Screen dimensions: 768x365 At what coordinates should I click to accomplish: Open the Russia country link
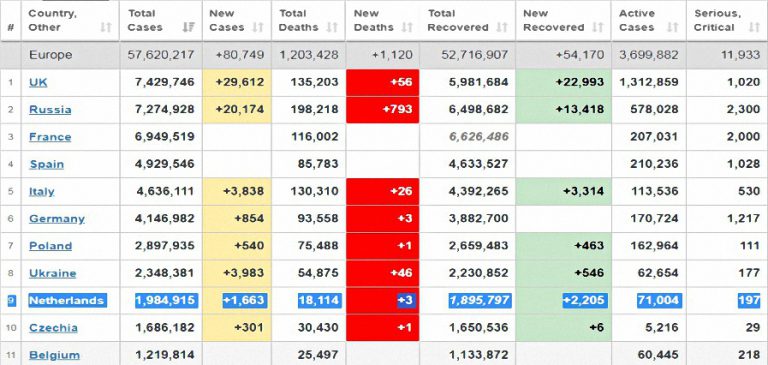tap(50, 110)
